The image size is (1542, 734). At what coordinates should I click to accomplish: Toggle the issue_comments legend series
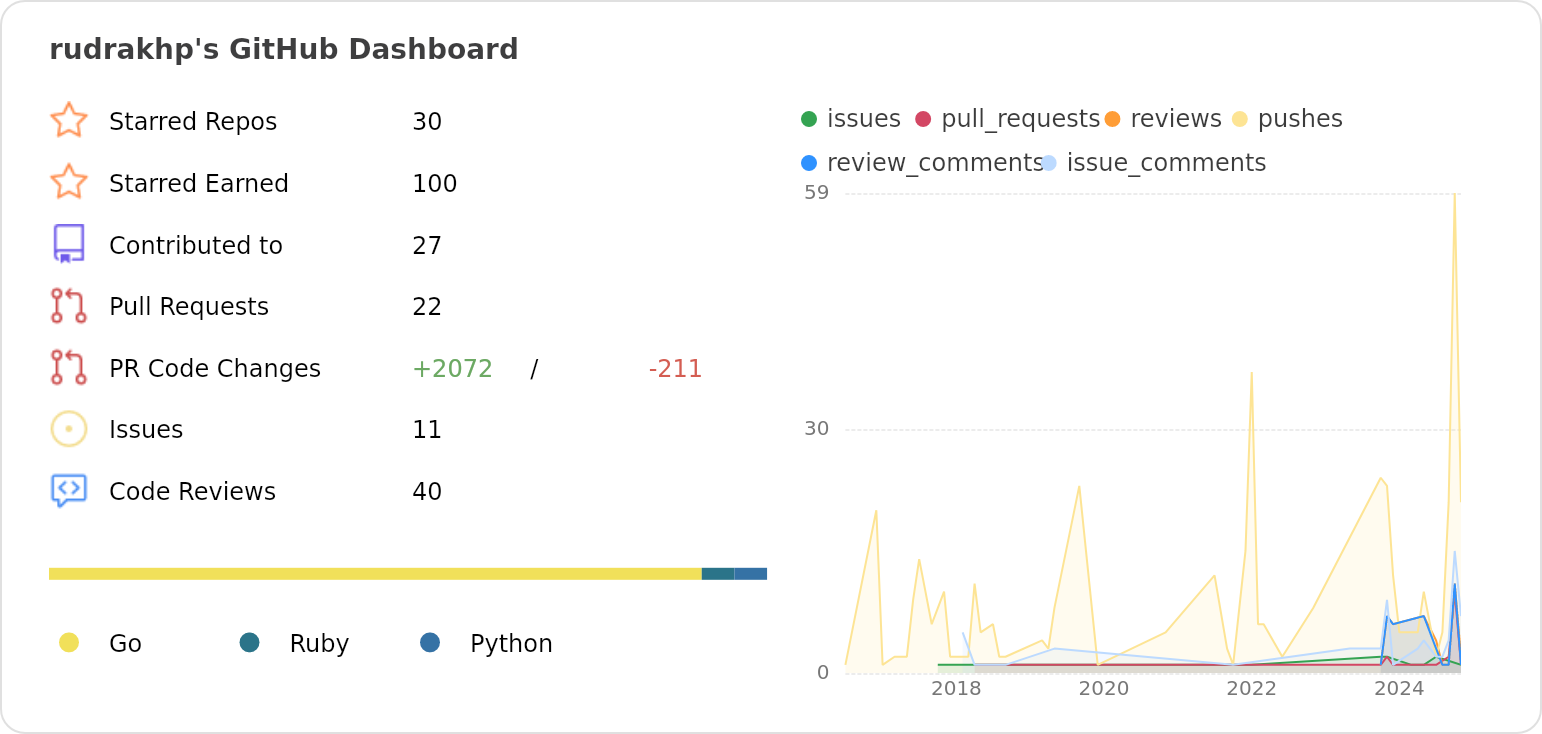click(x=1153, y=163)
